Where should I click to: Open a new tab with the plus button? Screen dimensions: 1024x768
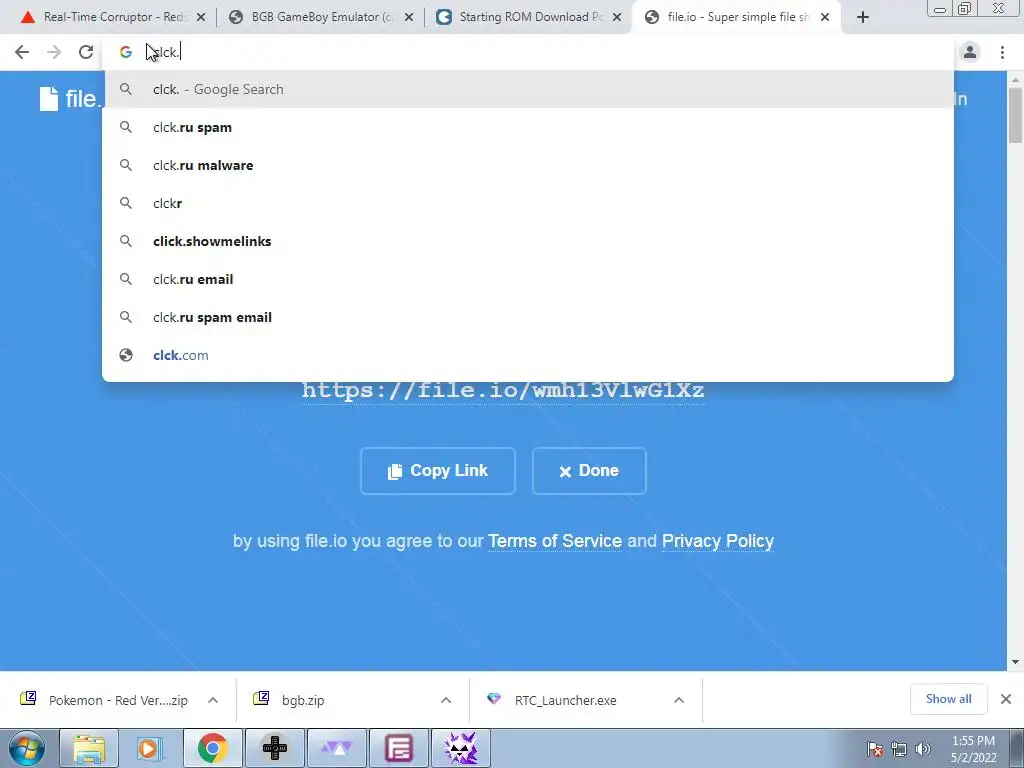point(863,18)
